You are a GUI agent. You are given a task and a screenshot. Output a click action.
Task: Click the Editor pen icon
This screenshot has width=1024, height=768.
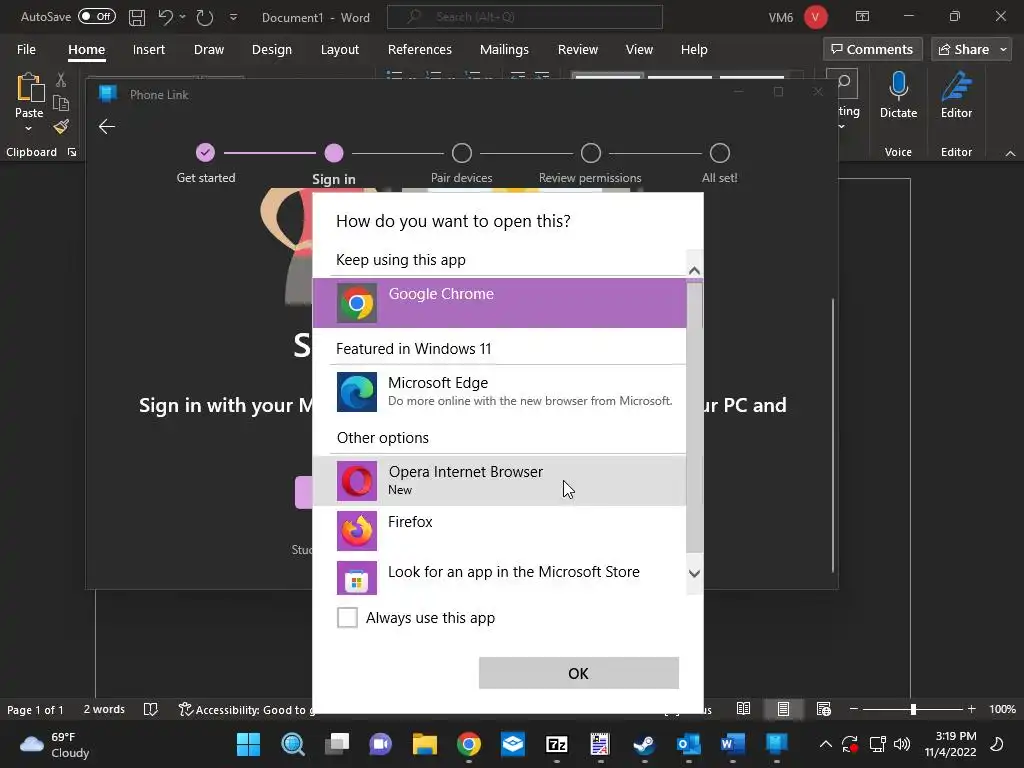pyautogui.click(x=956, y=86)
